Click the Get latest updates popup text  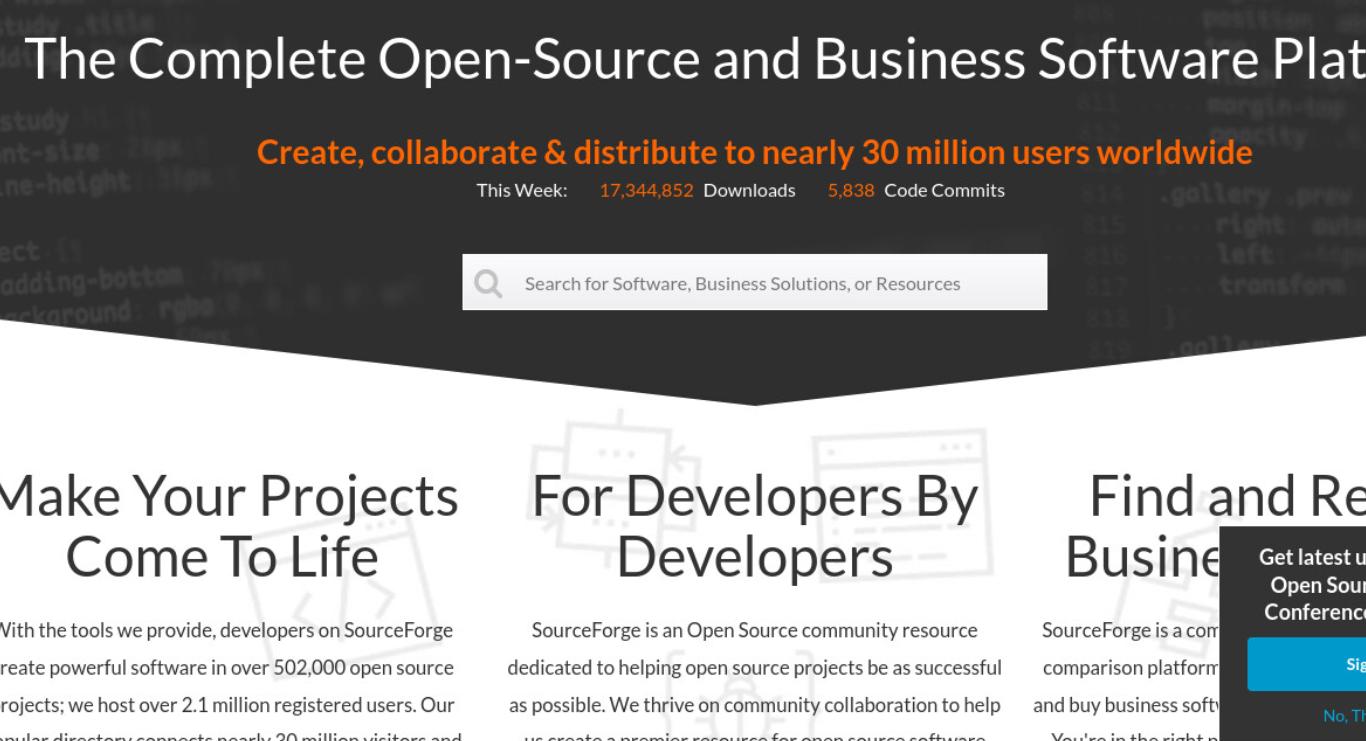pos(1312,584)
